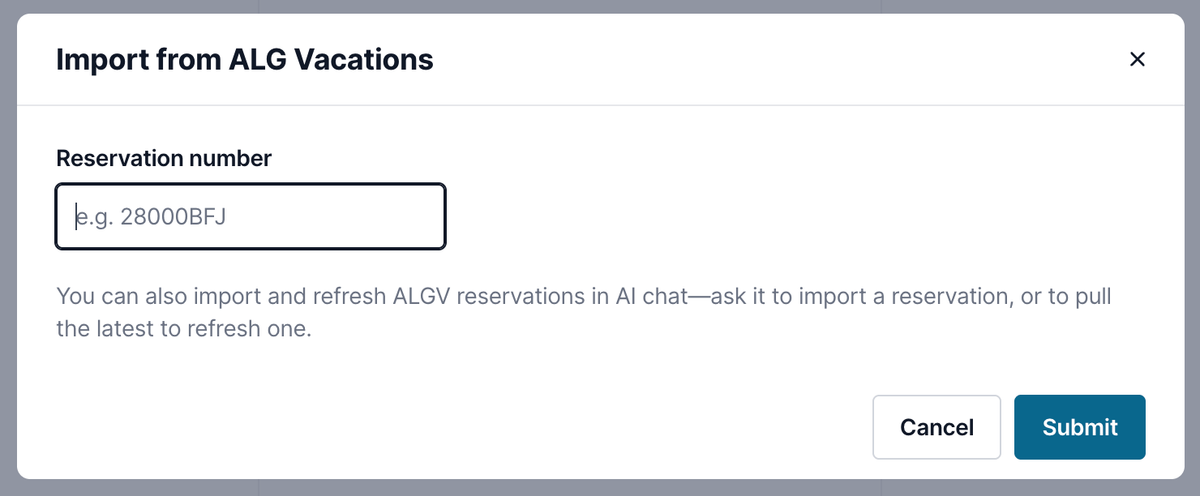The height and width of the screenshot is (496, 1200).
Task: Place cursor in the reservation text box
Action: [x=250, y=216]
